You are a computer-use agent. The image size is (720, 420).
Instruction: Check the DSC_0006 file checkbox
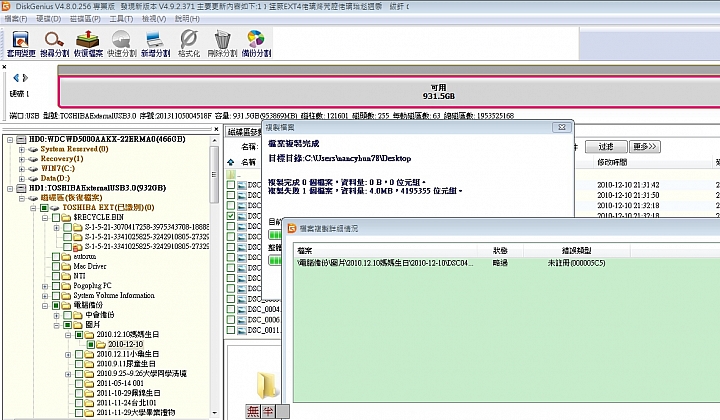pos(231,319)
